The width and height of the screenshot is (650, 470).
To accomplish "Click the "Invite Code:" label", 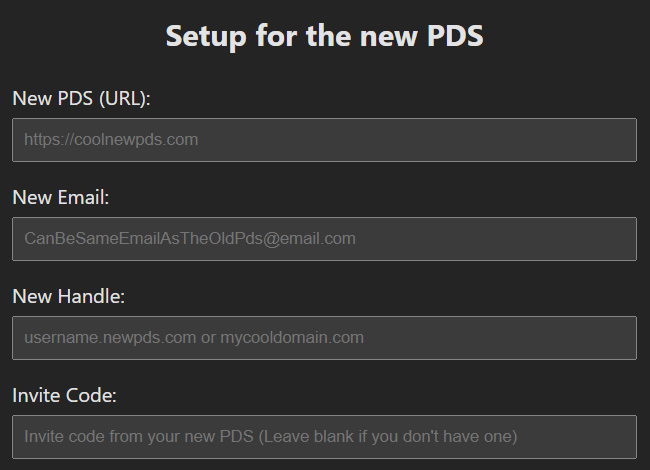I will [65, 395].
